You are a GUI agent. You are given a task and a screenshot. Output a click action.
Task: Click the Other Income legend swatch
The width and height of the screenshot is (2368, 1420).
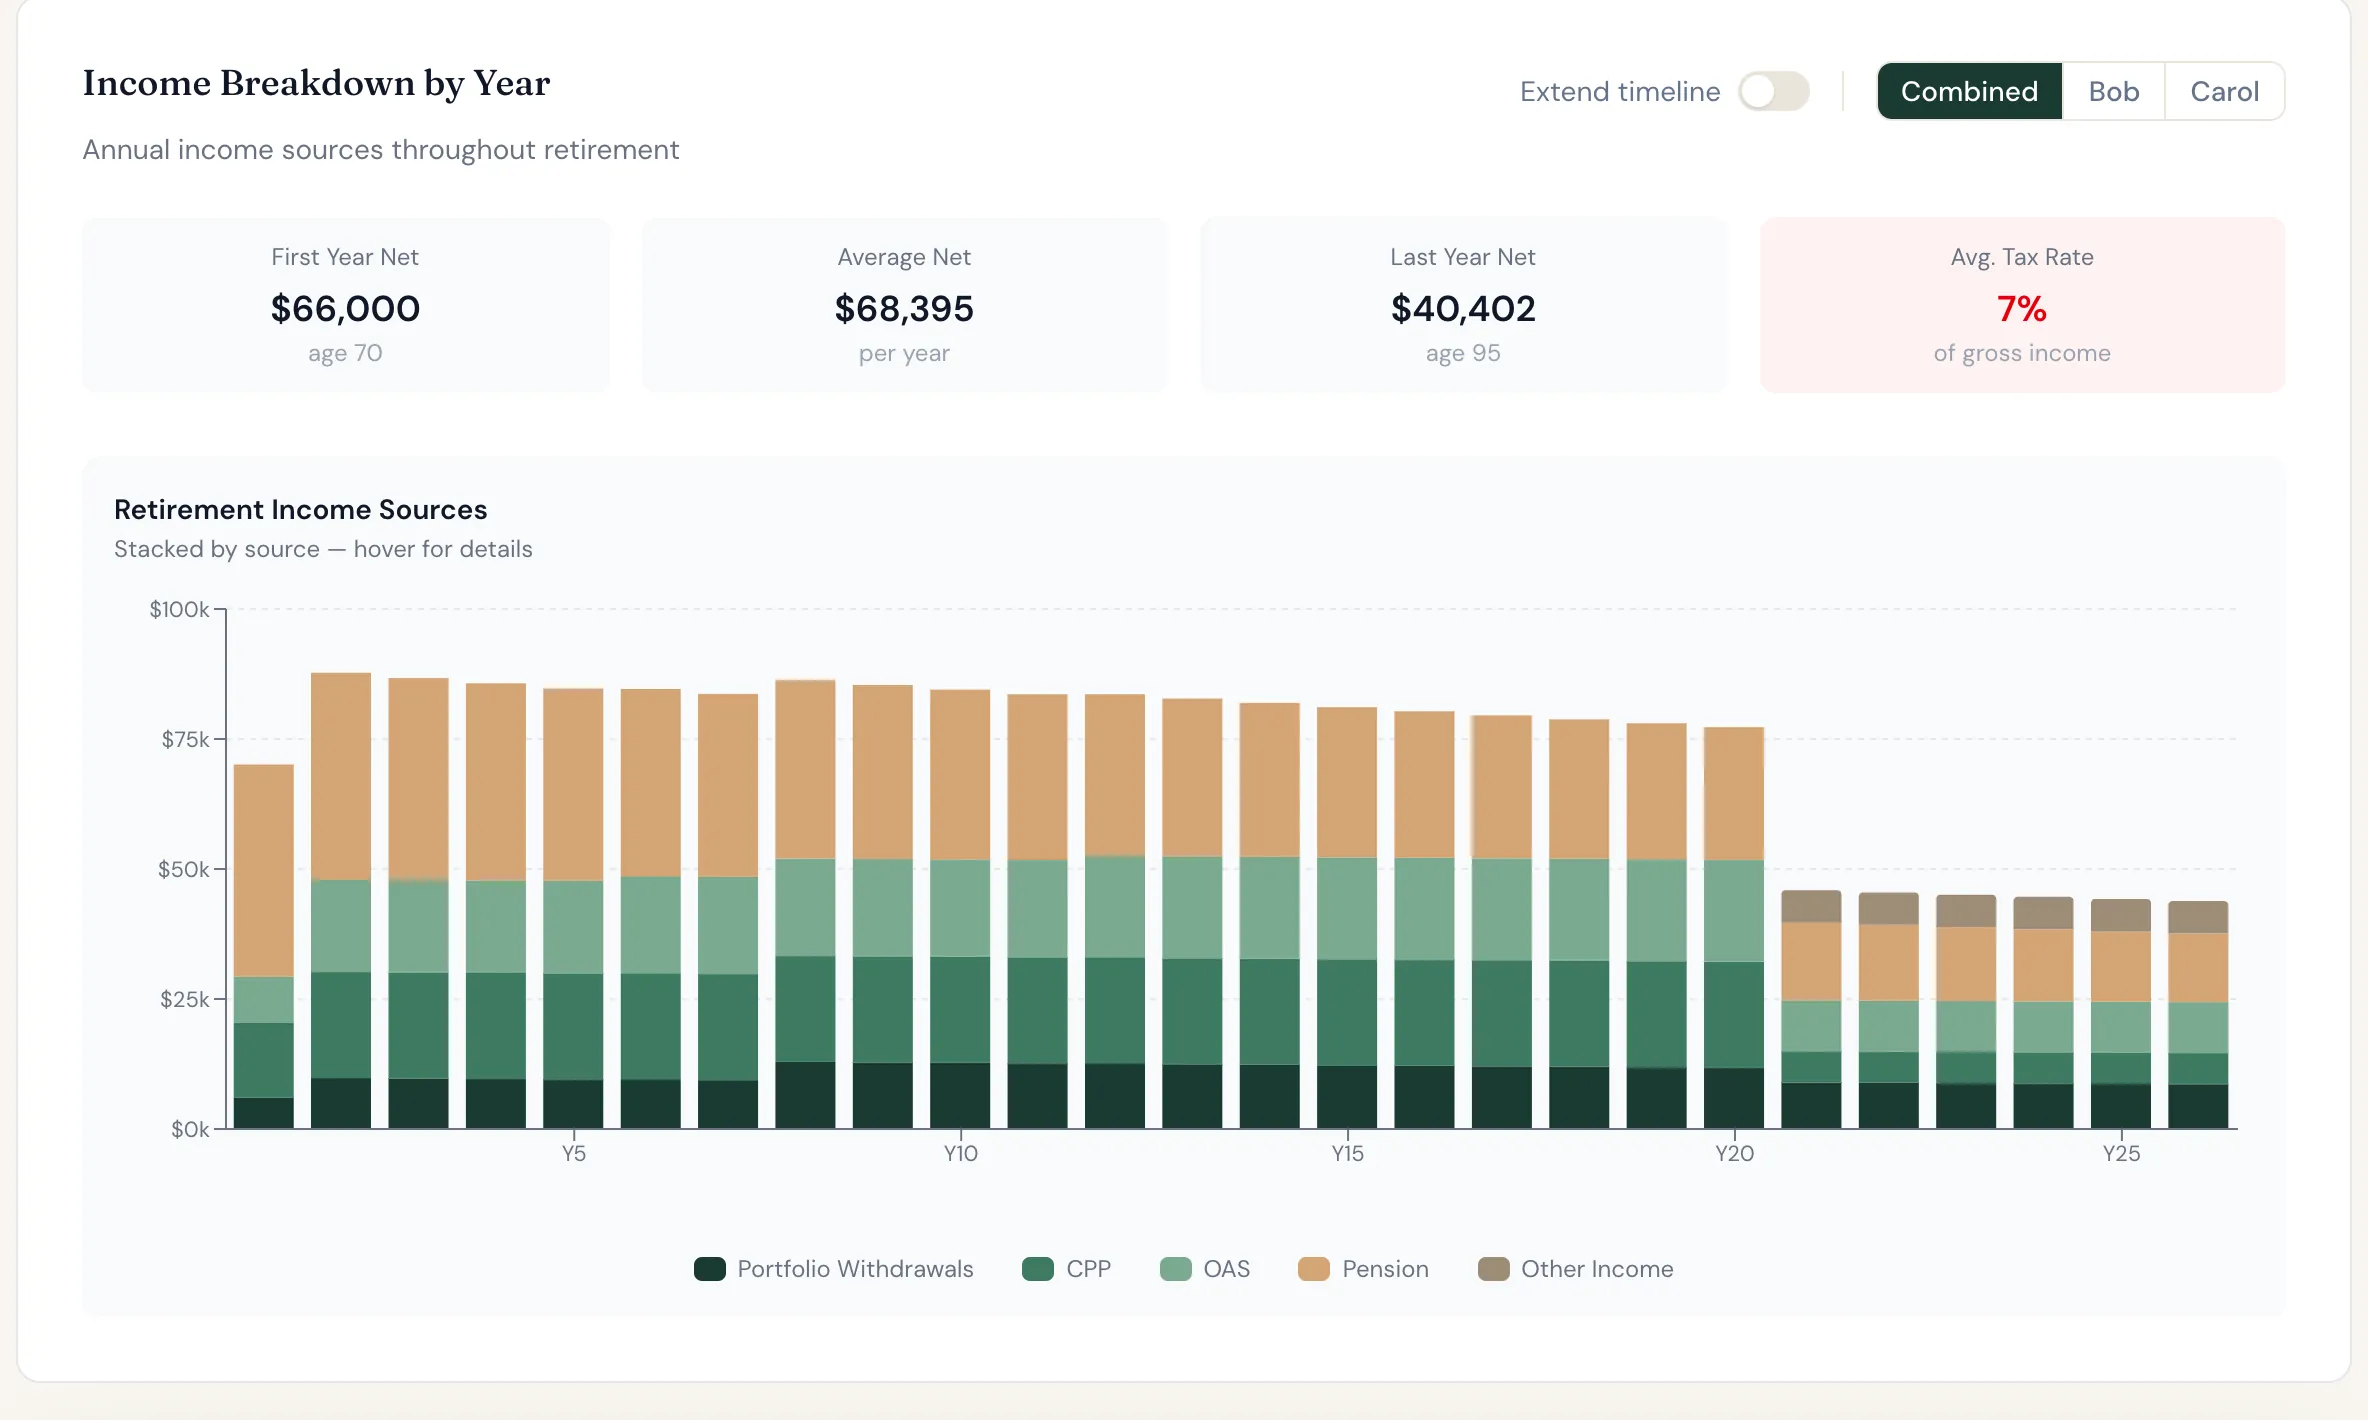point(1494,1269)
